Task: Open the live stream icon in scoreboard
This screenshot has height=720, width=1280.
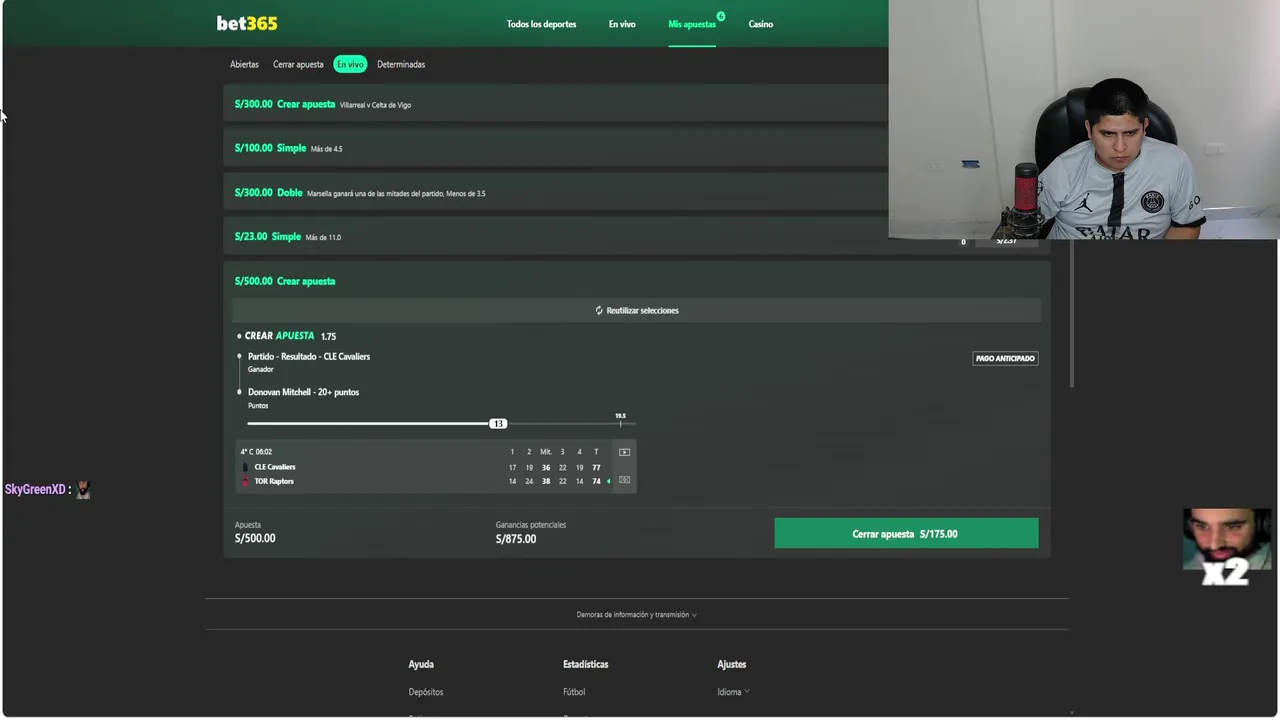Action: tap(624, 452)
